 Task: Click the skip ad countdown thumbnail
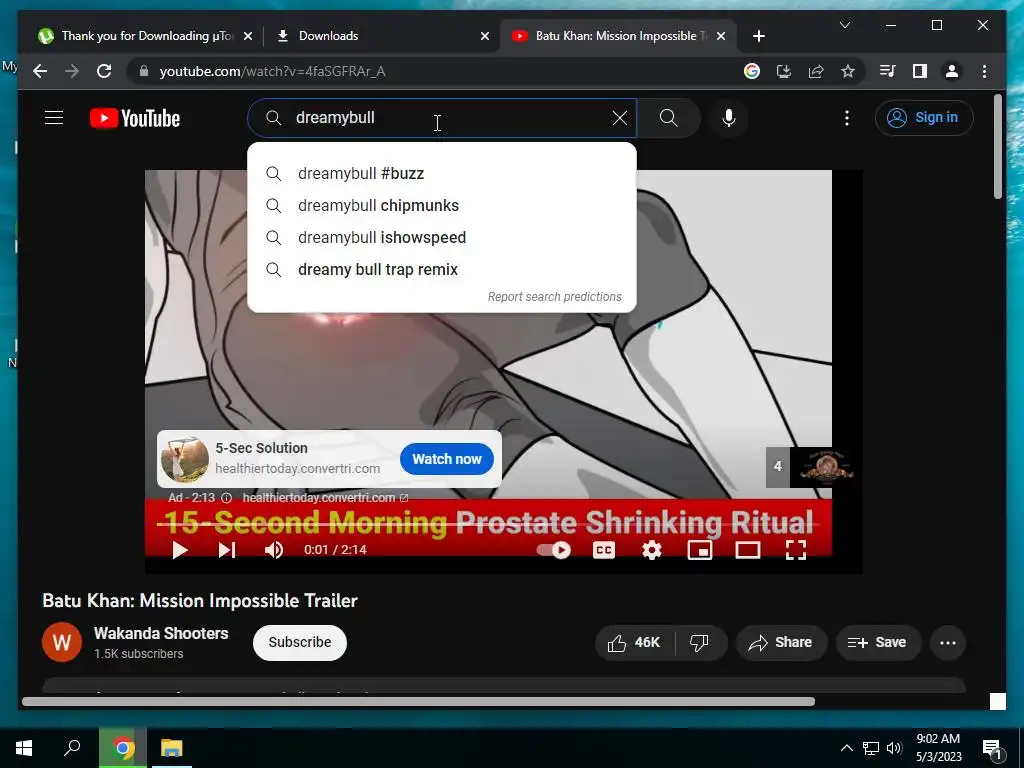point(810,466)
